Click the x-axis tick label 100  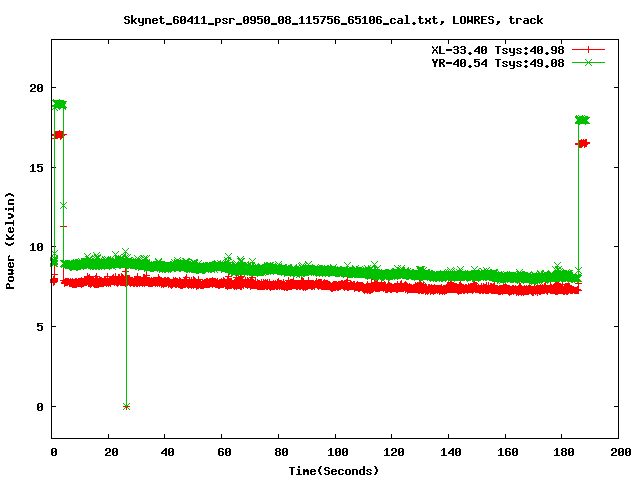tap(338, 452)
